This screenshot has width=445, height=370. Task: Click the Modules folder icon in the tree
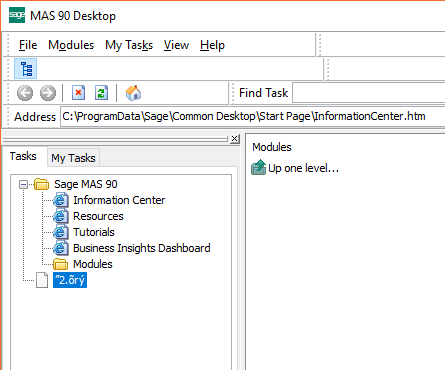pos(60,264)
